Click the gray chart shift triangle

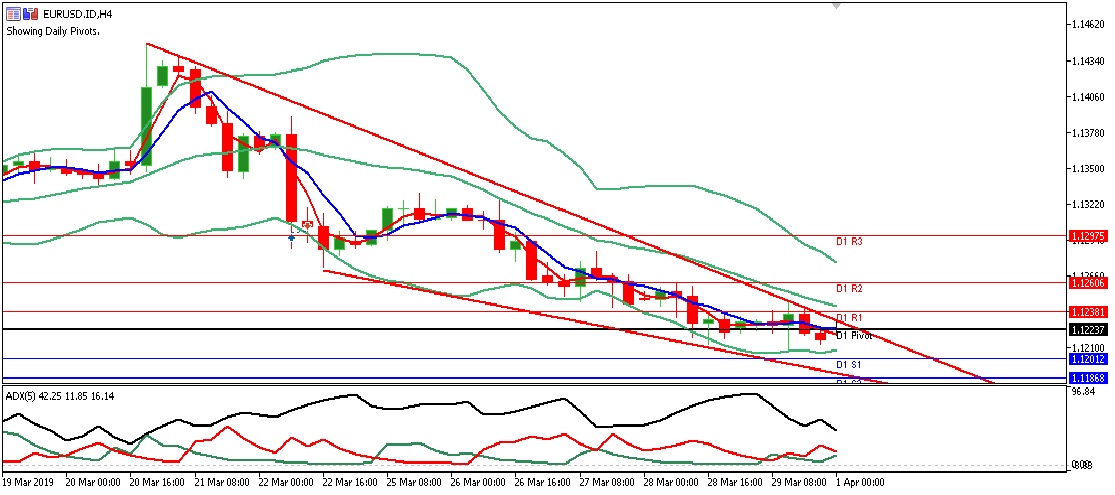(836, 5)
